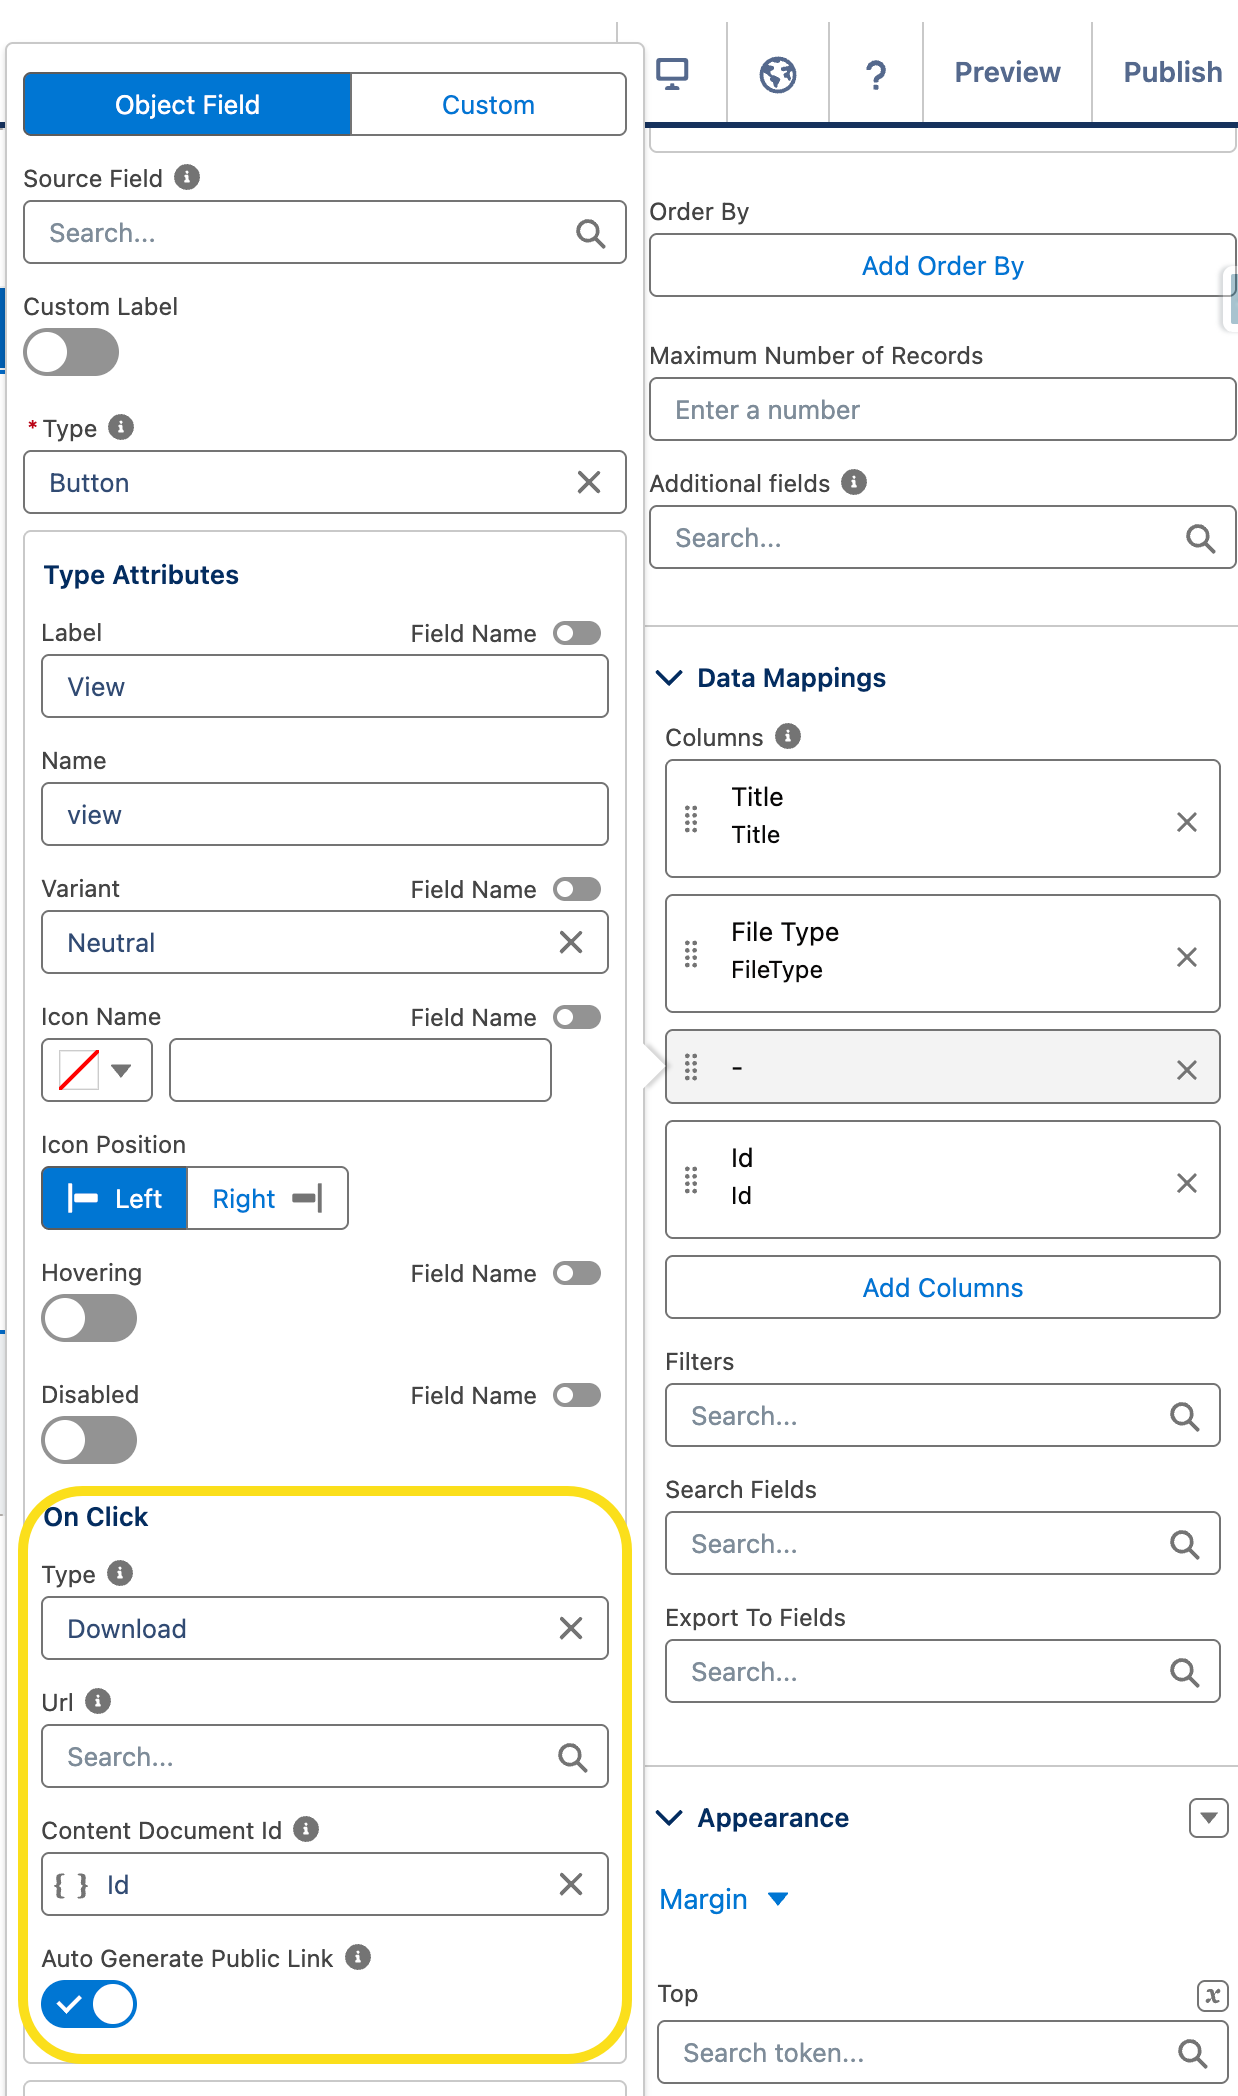Open help via question mark icon
Viewport: 1238px width, 2096px height.
pyautogui.click(x=875, y=74)
